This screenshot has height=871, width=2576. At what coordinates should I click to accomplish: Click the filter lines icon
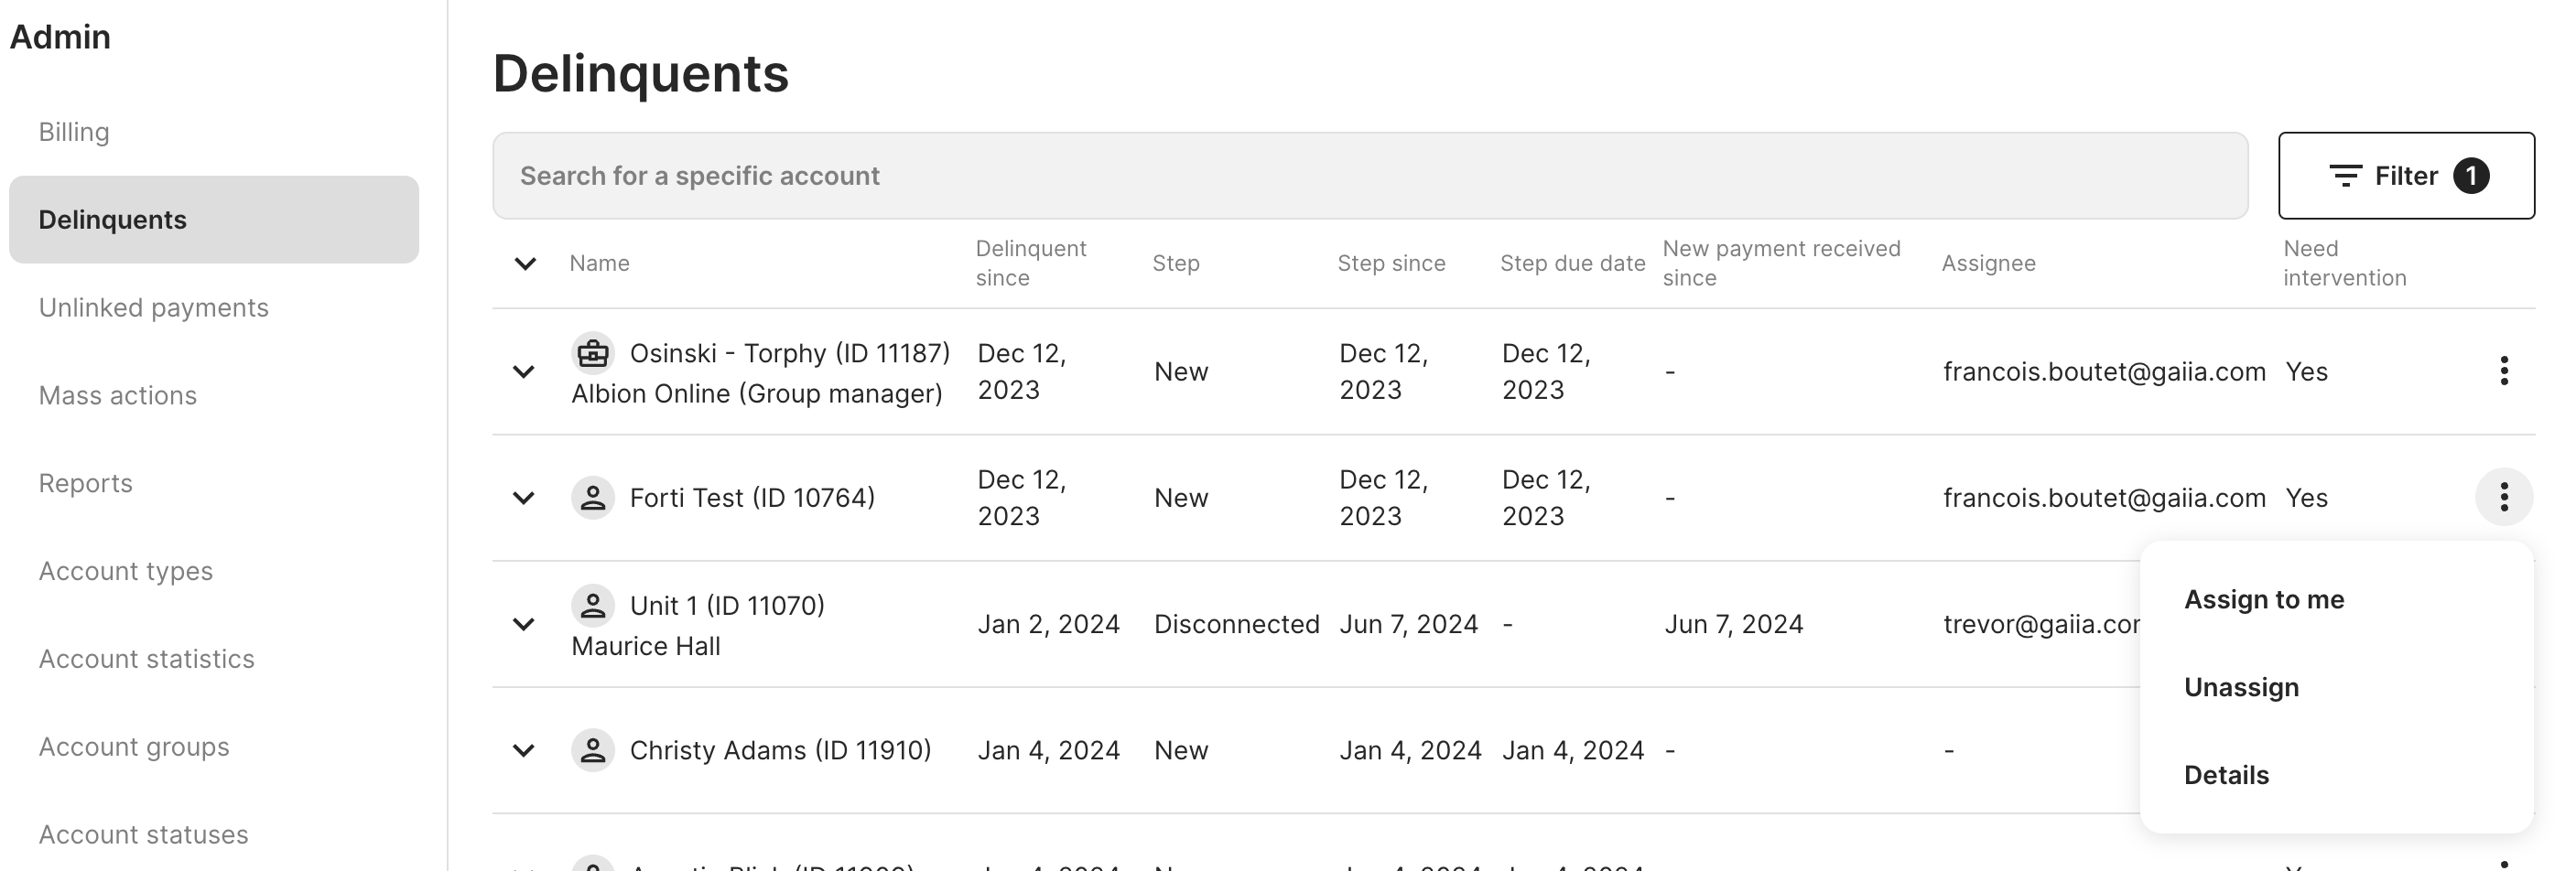pyautogui.click(x=2345, y=176)
